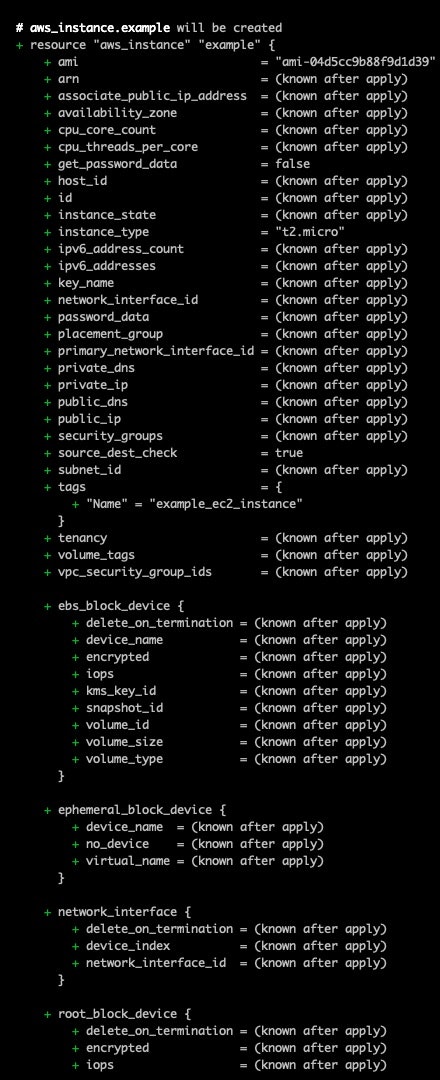Click the ami value ami-04d5cc9b88f9d1d39
The width and height of the screenshot is (440, 1080).
pos(355,62)
